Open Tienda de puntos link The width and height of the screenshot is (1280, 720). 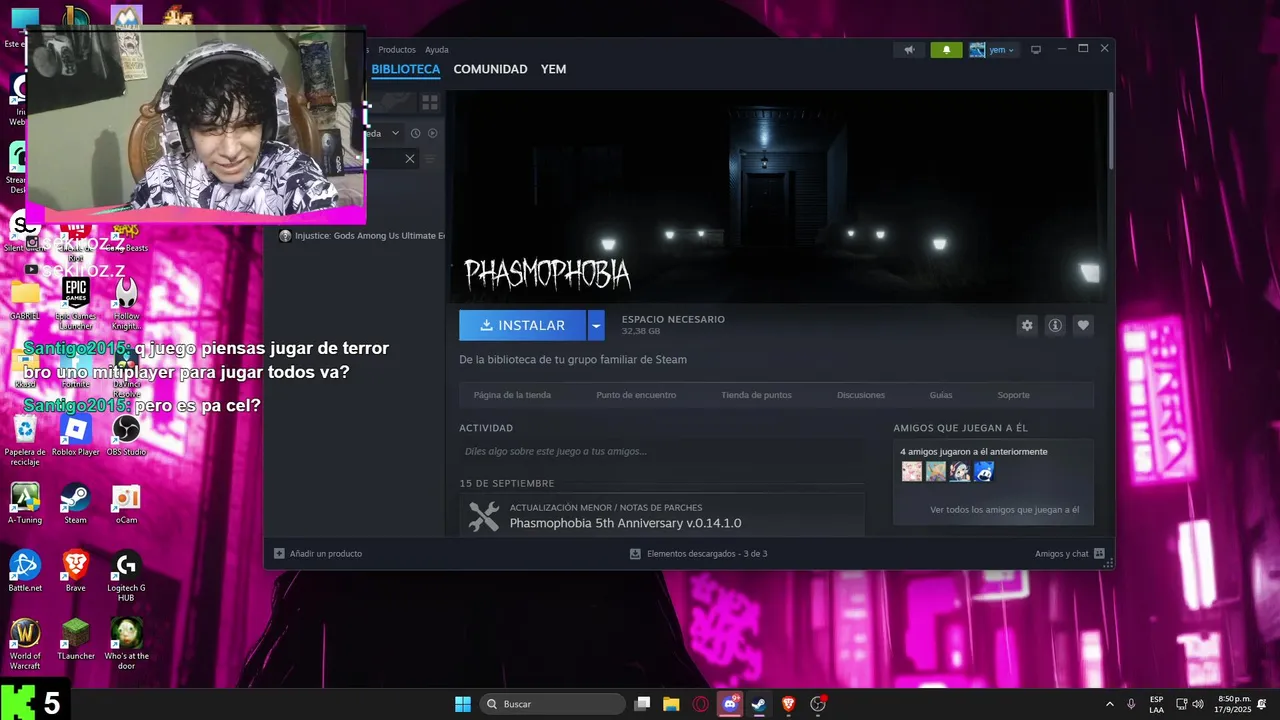click(756, 395)
